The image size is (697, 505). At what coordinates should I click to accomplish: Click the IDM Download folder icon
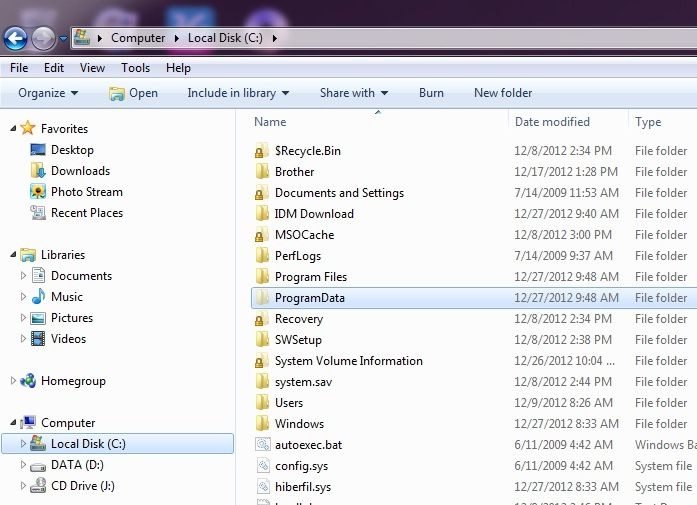[262, 213]
